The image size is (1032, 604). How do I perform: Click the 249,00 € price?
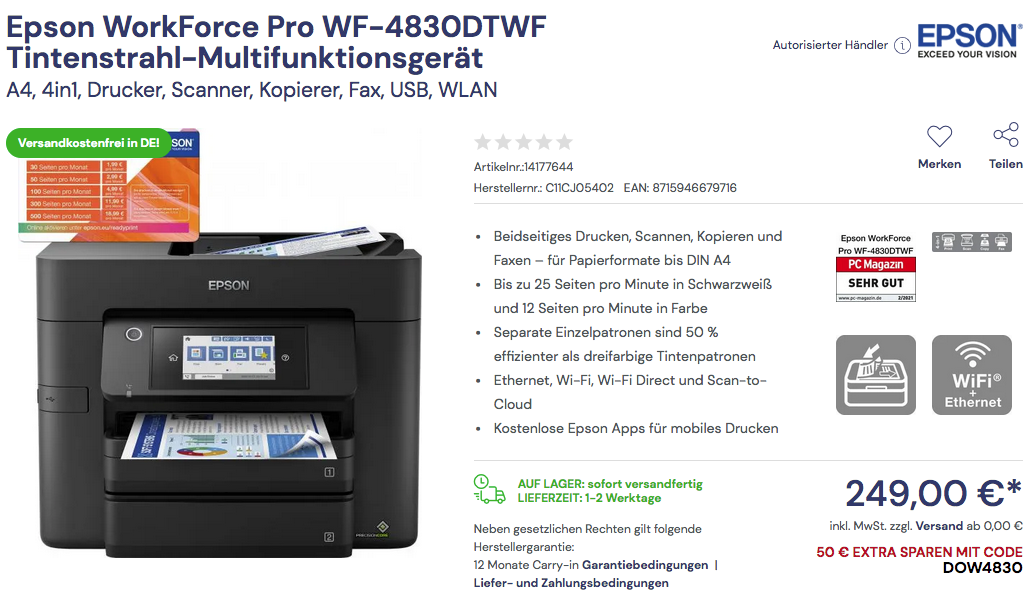[933, 493]
